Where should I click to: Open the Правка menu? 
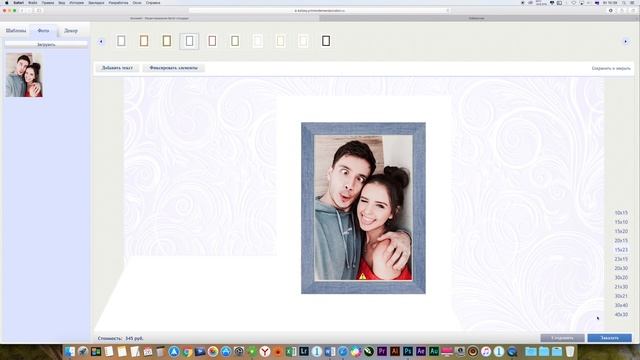tap(48, 2)
